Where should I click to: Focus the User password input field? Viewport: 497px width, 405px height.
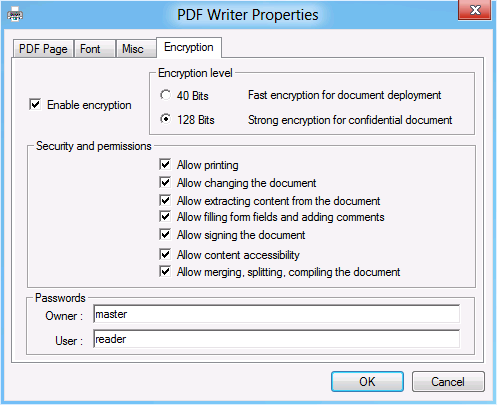(x=276, y=339)
